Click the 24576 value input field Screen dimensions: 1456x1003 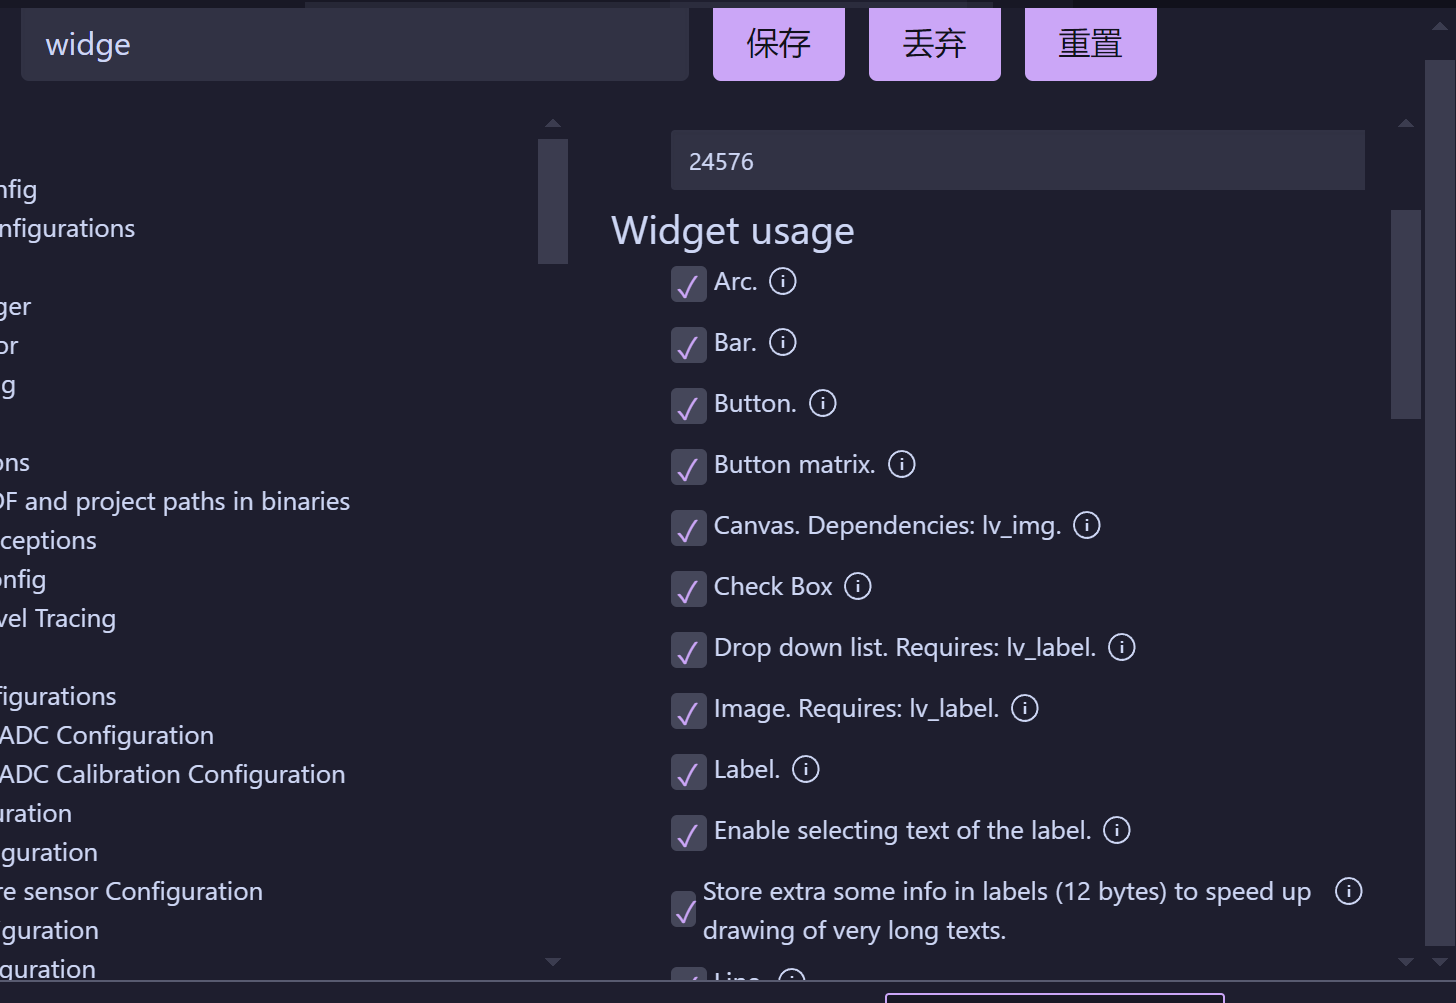(1017, 161)
